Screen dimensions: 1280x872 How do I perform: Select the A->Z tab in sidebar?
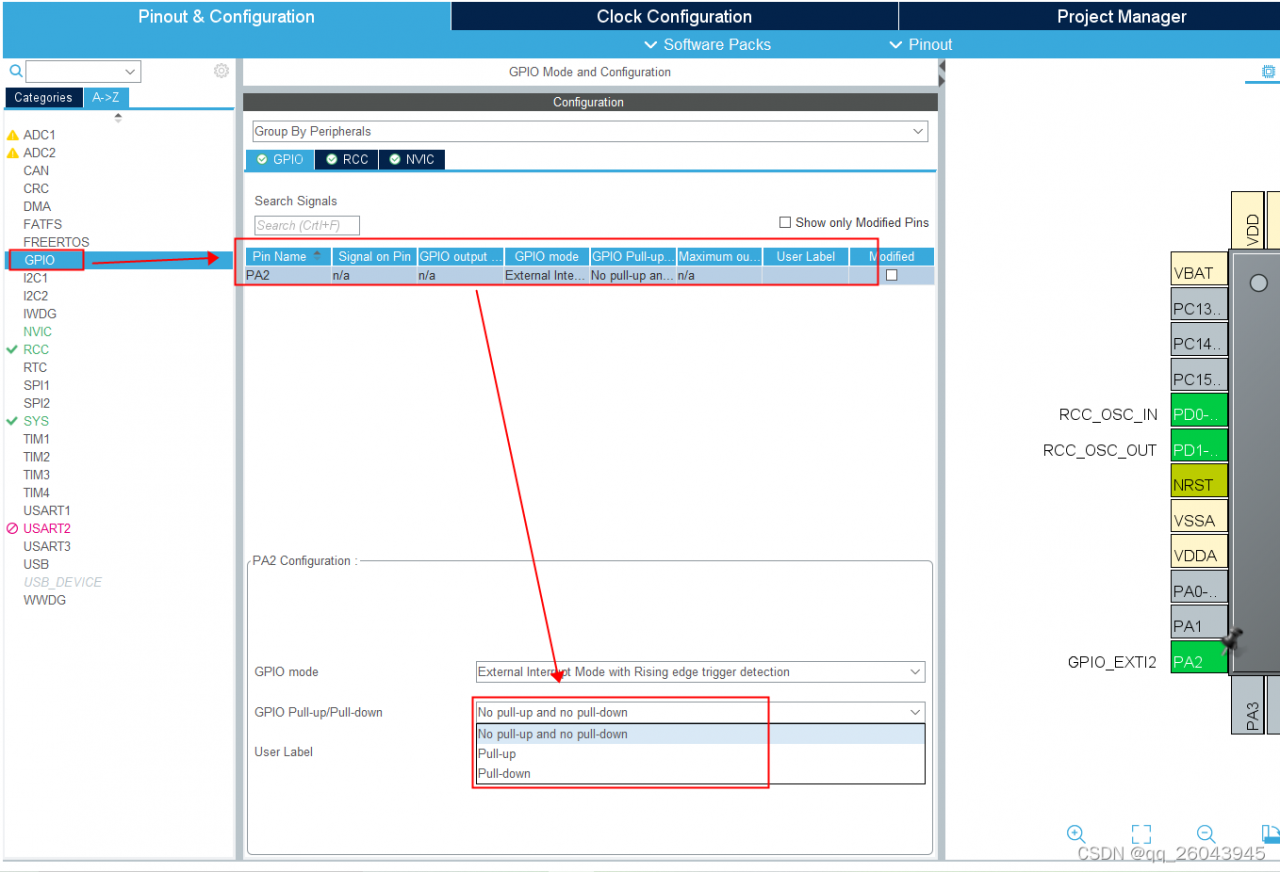106,97
